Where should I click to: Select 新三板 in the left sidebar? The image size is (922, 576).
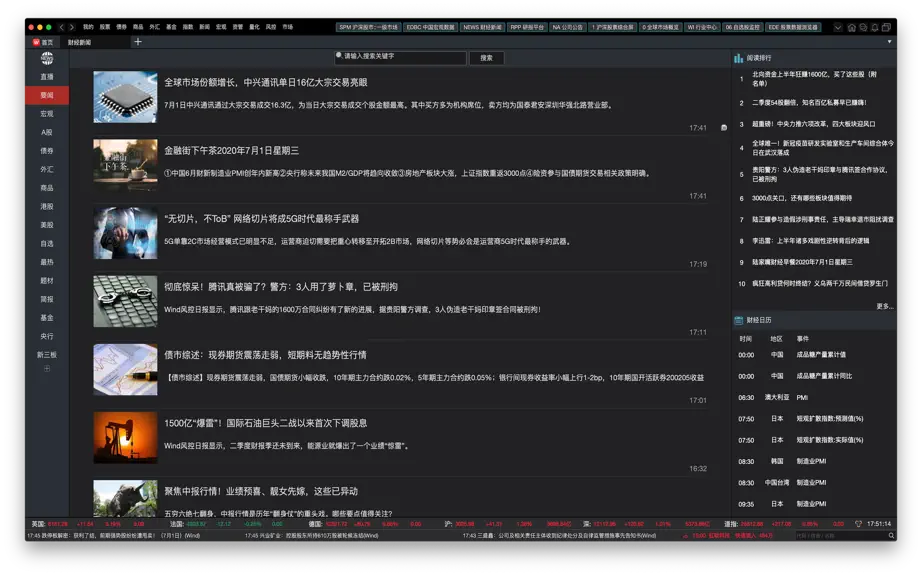pos(47,355)
